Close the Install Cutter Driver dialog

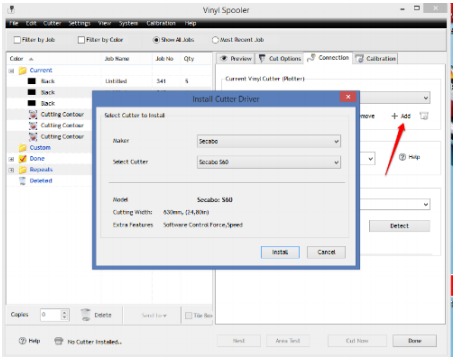pyautogui.click(x=348, y=97)
